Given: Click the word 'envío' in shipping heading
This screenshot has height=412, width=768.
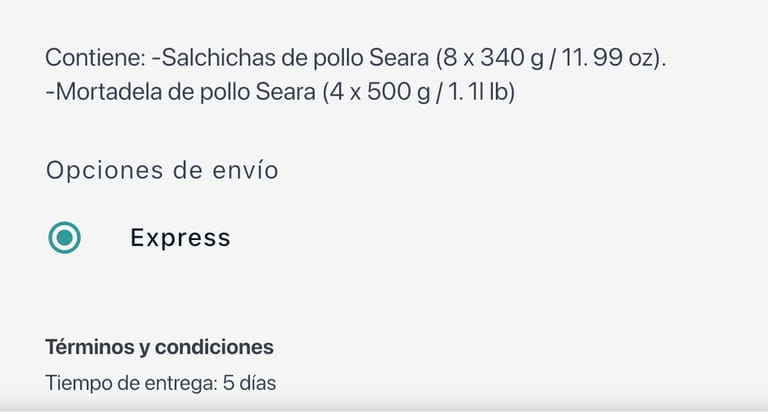Looking at the screenshot, I should click(x=249, y=170).
